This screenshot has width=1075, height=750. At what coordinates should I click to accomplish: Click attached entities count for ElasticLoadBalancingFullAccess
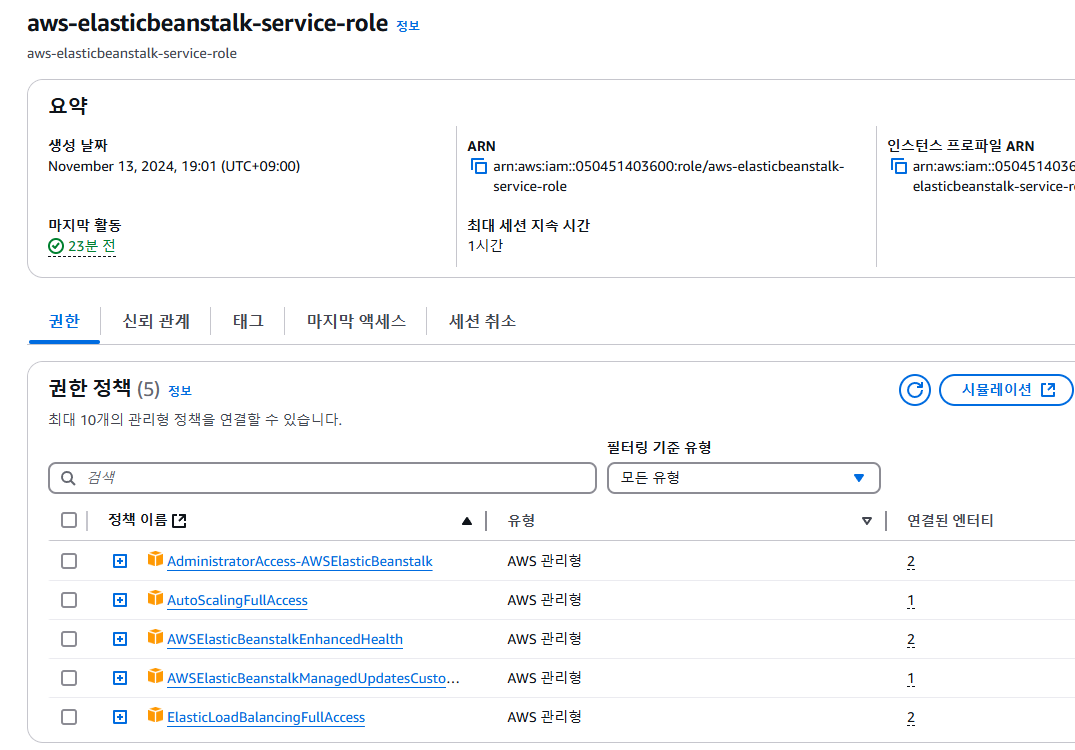(x=910, y=718)
